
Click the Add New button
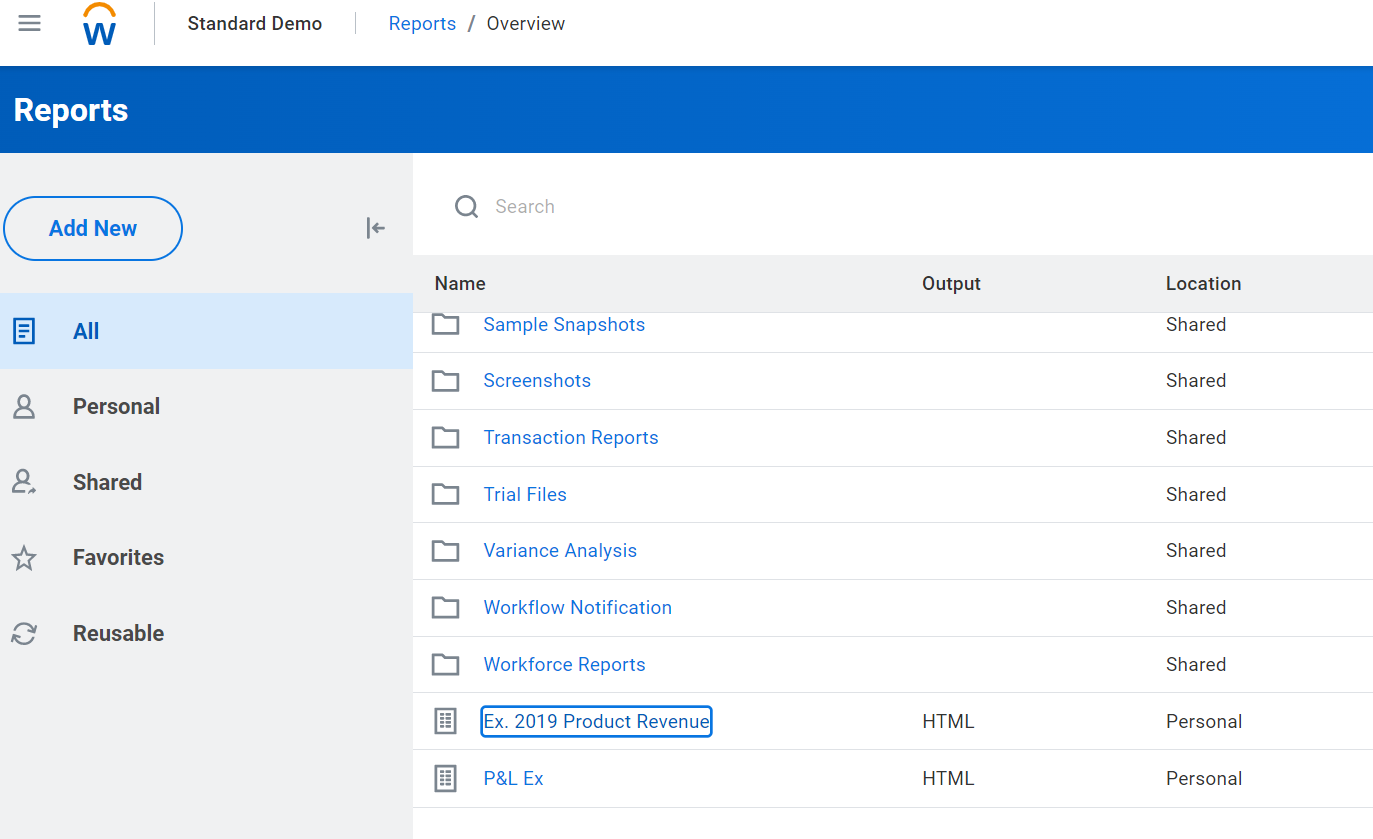tap(93, 228)
